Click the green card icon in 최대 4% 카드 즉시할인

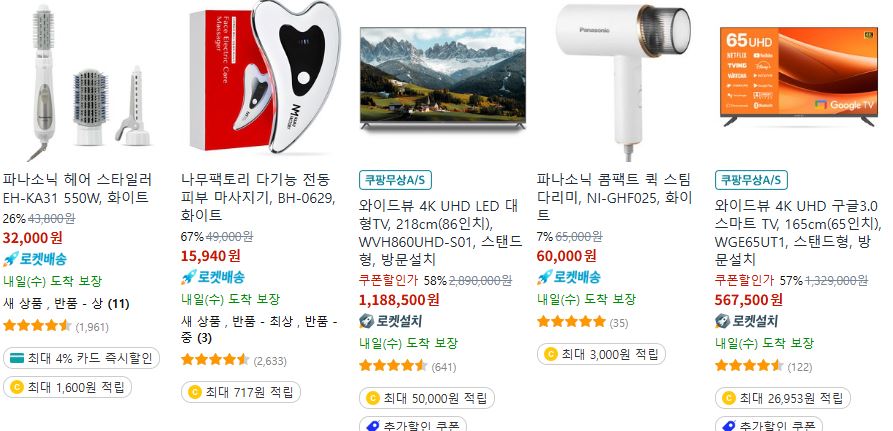pyautogui.click(x=17, y=359)
